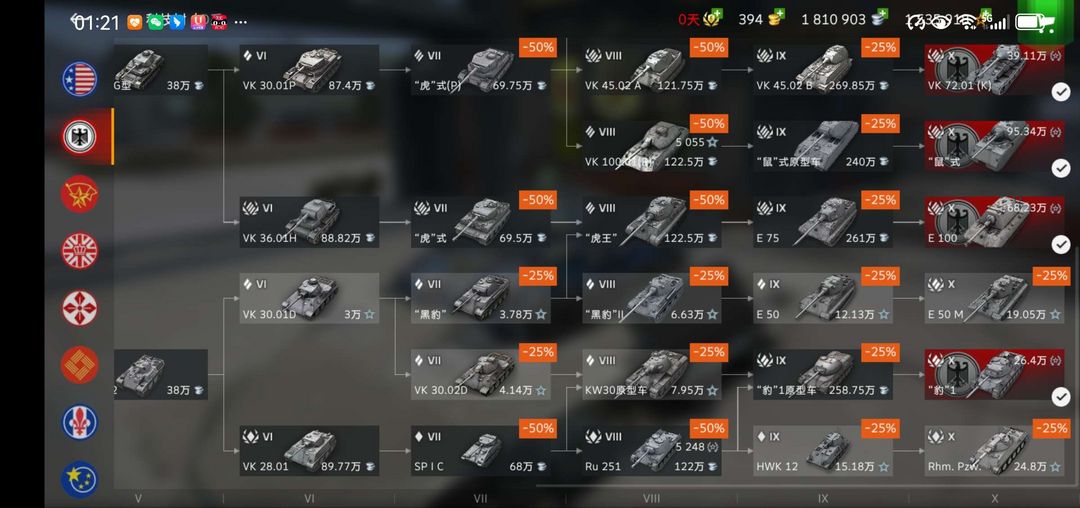The image size is (1080, 508).
Task: Toggle checkmark beside VK 72.01 (K)
Action: click(1061, 92)
